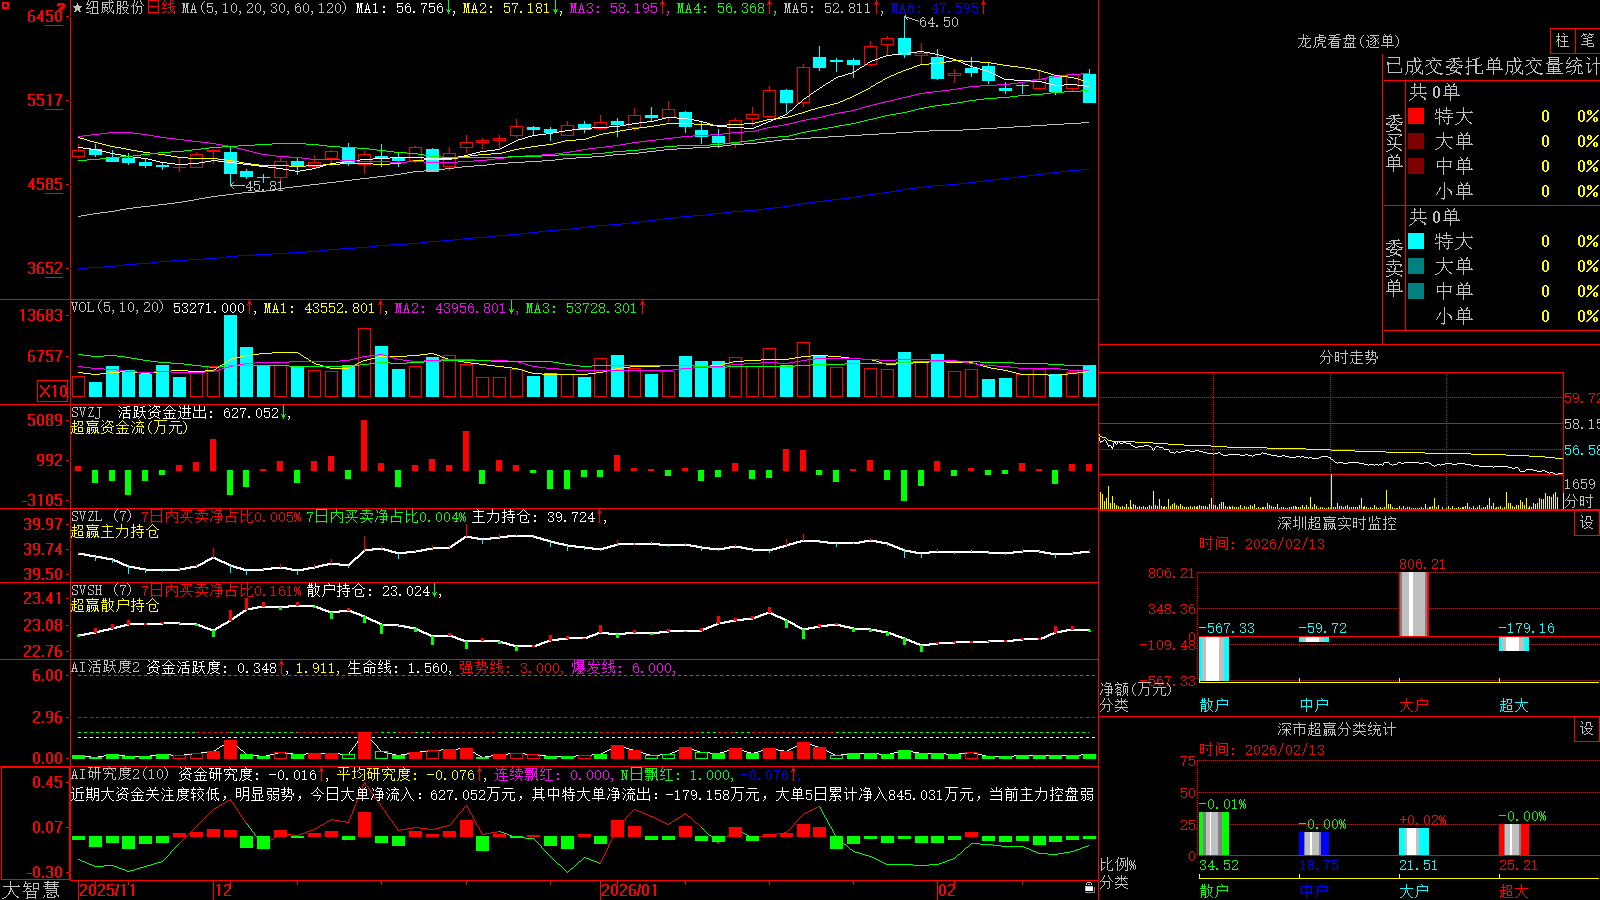Click the 小单 row under 委卖单
This screenshot has width=1600, height=900.
coord(1503,316)
